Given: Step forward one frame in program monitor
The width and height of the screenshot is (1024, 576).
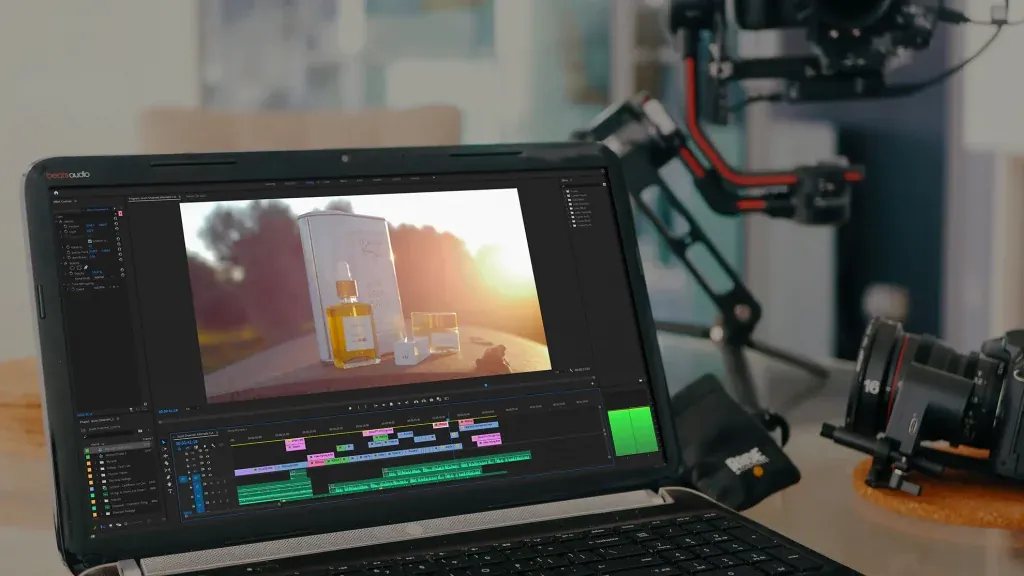Looking at the screenshot, I should pyautogui.click(x=399, y=403).
